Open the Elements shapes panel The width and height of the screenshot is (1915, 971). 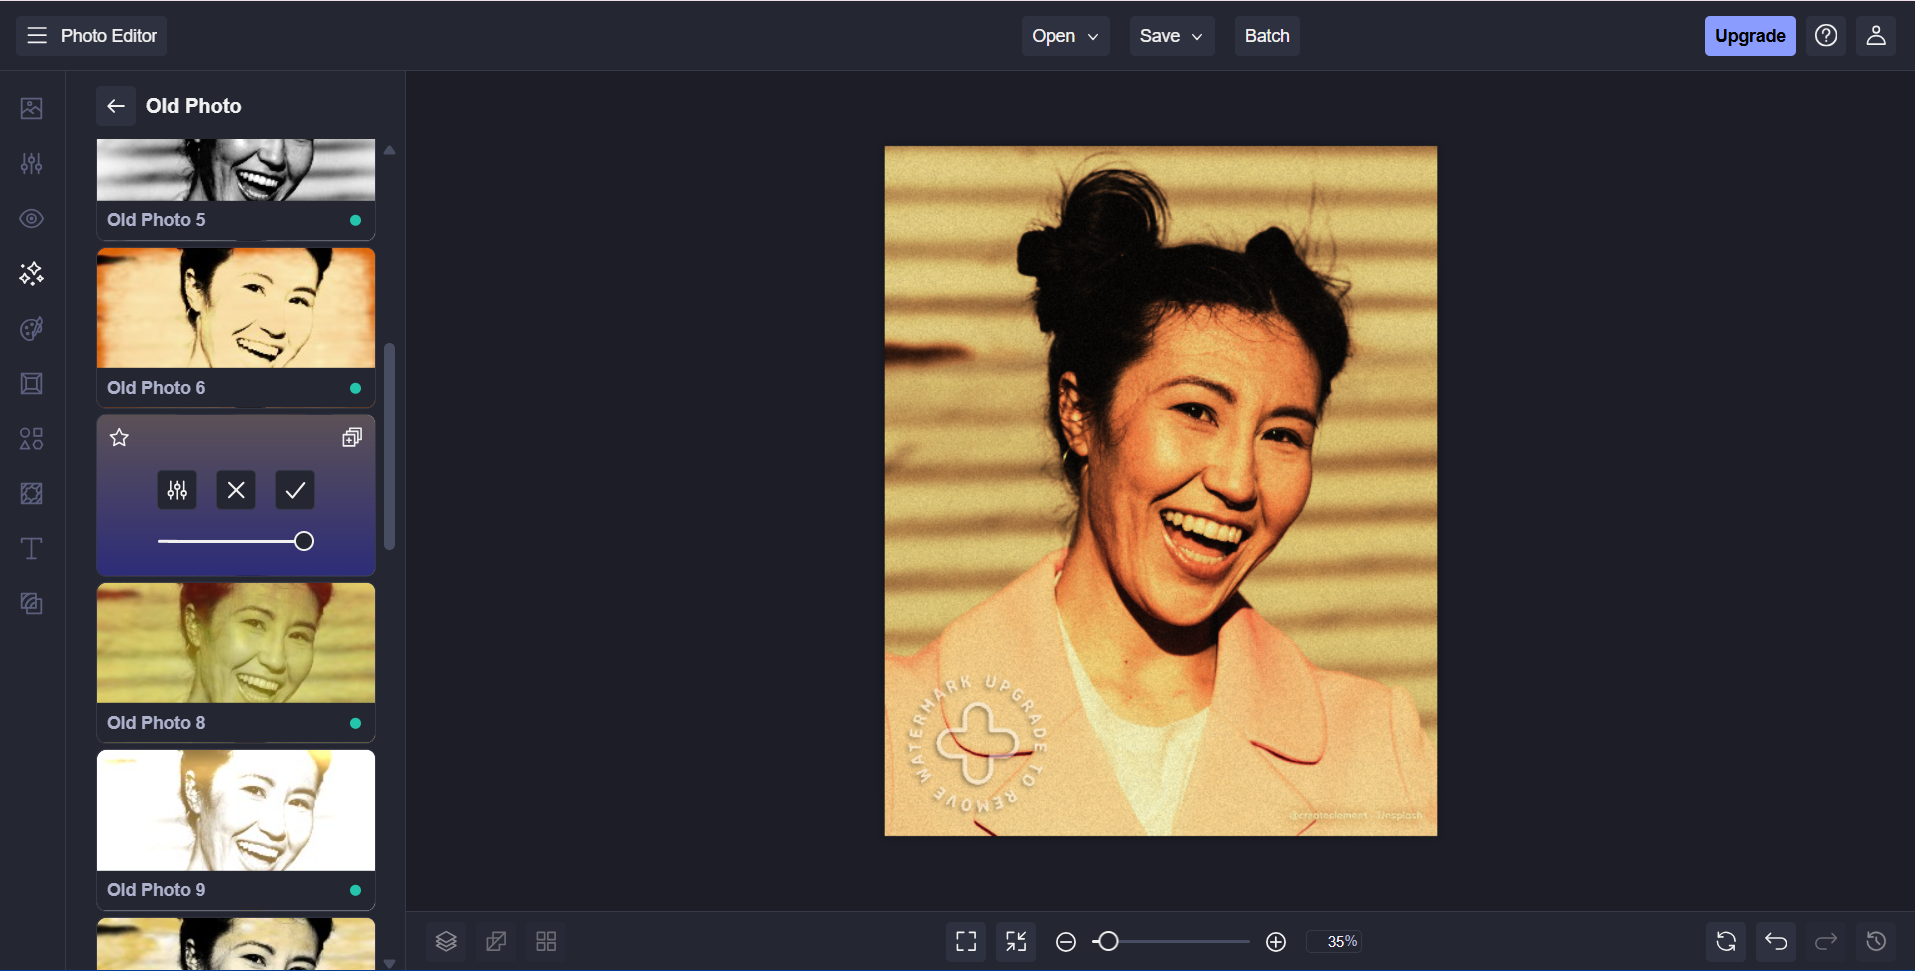(x=31, y=439)
